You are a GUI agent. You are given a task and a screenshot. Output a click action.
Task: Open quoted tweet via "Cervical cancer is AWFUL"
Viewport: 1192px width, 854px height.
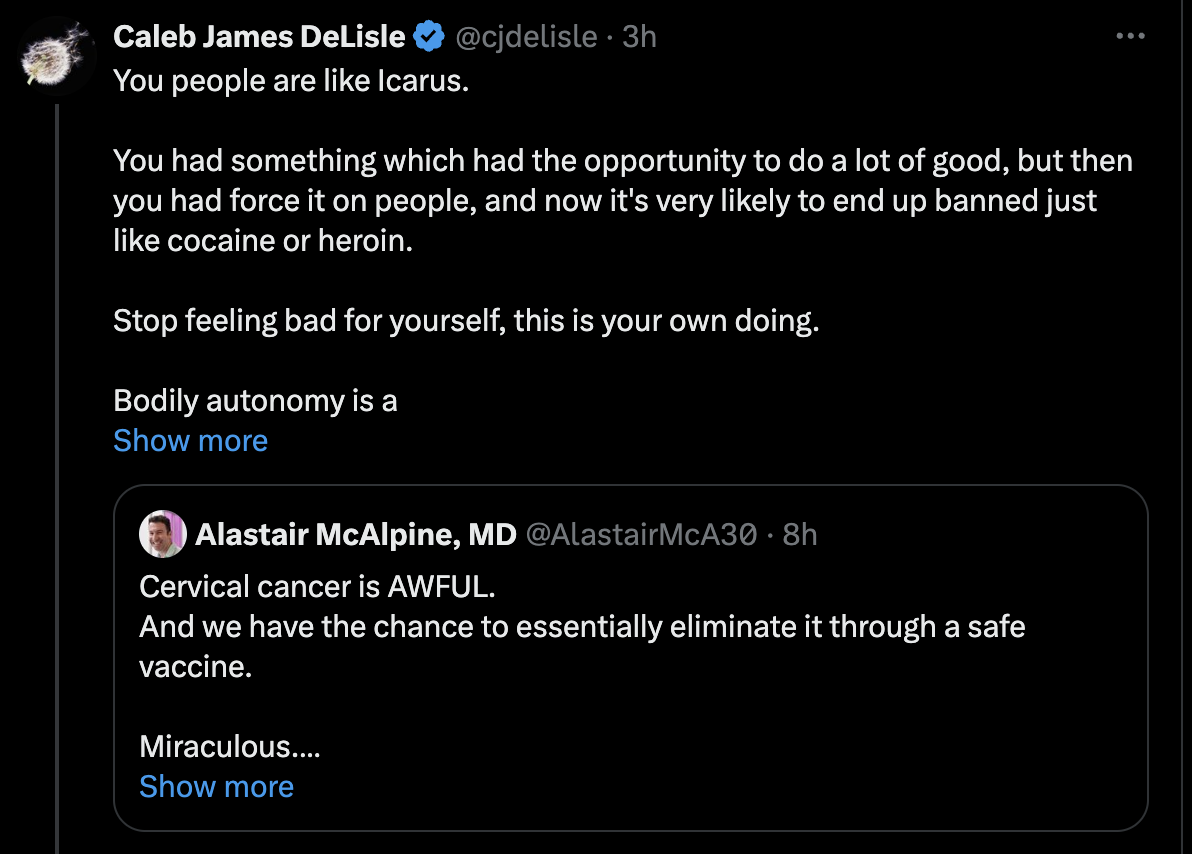[317, 587]
